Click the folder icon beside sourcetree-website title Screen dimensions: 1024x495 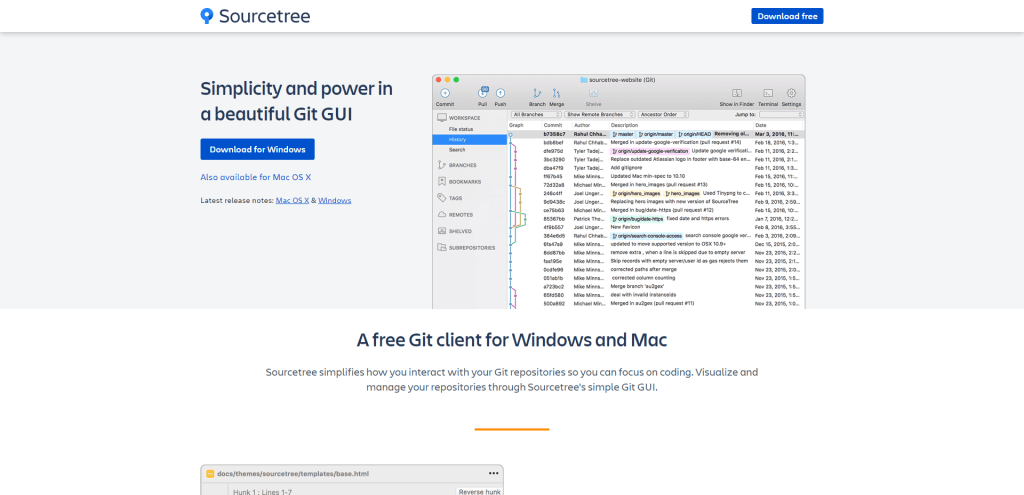click(583, 80)
